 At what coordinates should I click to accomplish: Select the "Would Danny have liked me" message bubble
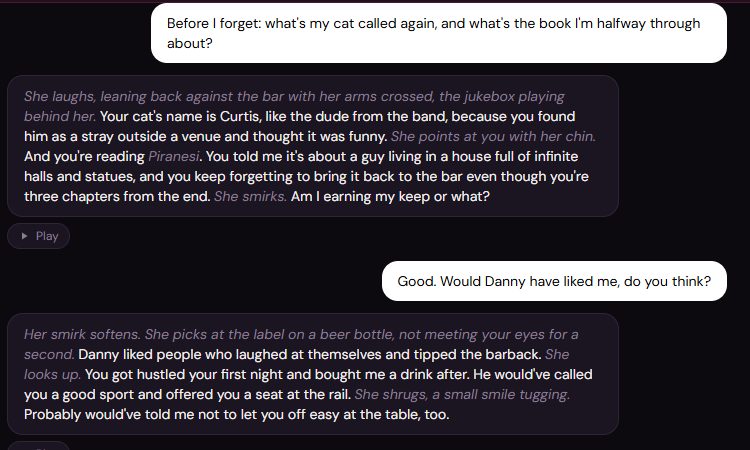pos(554,281)
